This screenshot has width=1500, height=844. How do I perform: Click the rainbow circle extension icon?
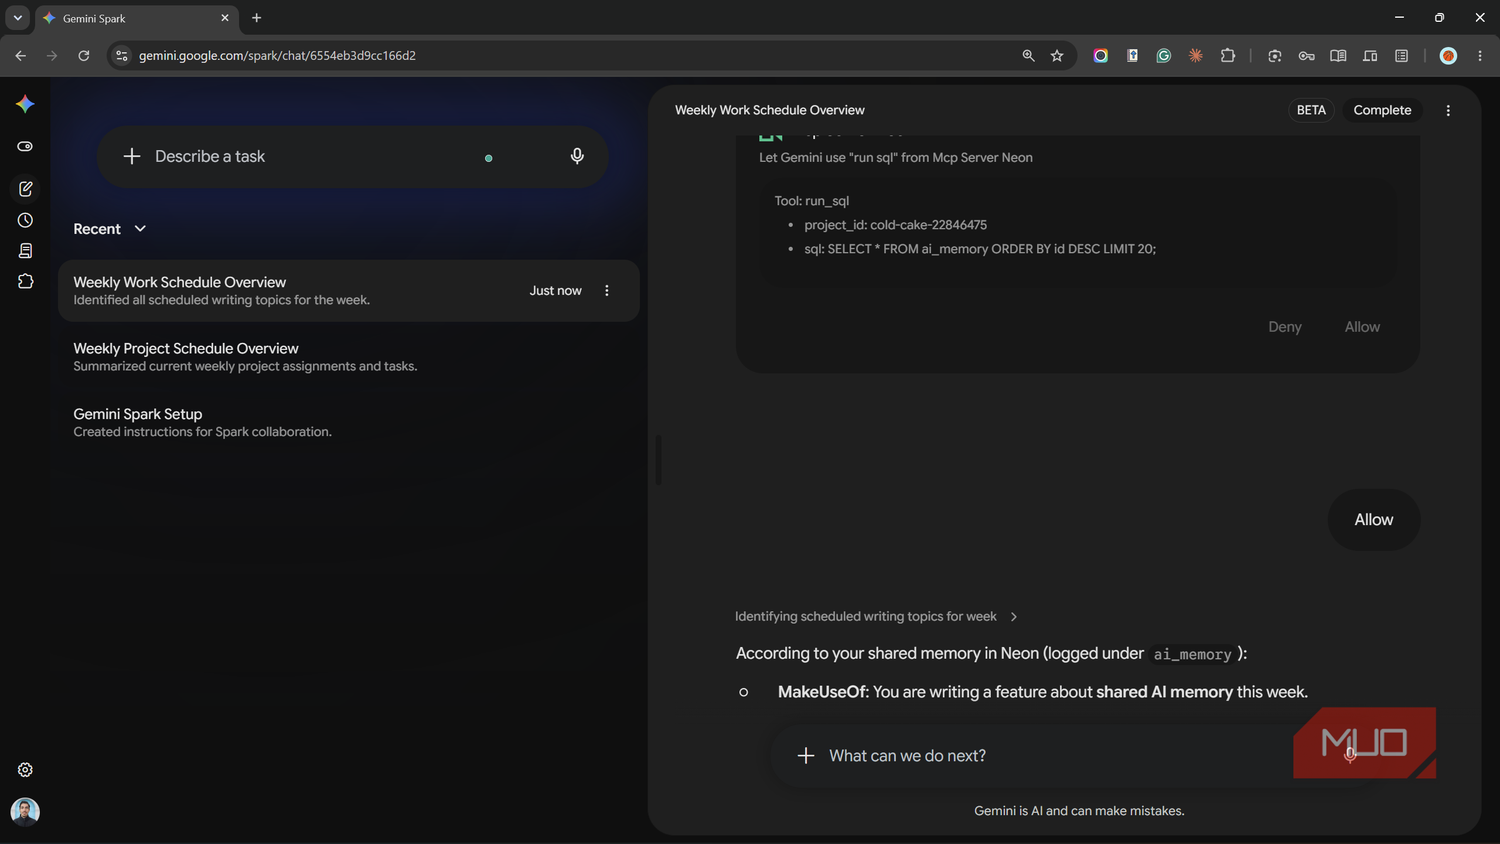tap(1101, 56)
